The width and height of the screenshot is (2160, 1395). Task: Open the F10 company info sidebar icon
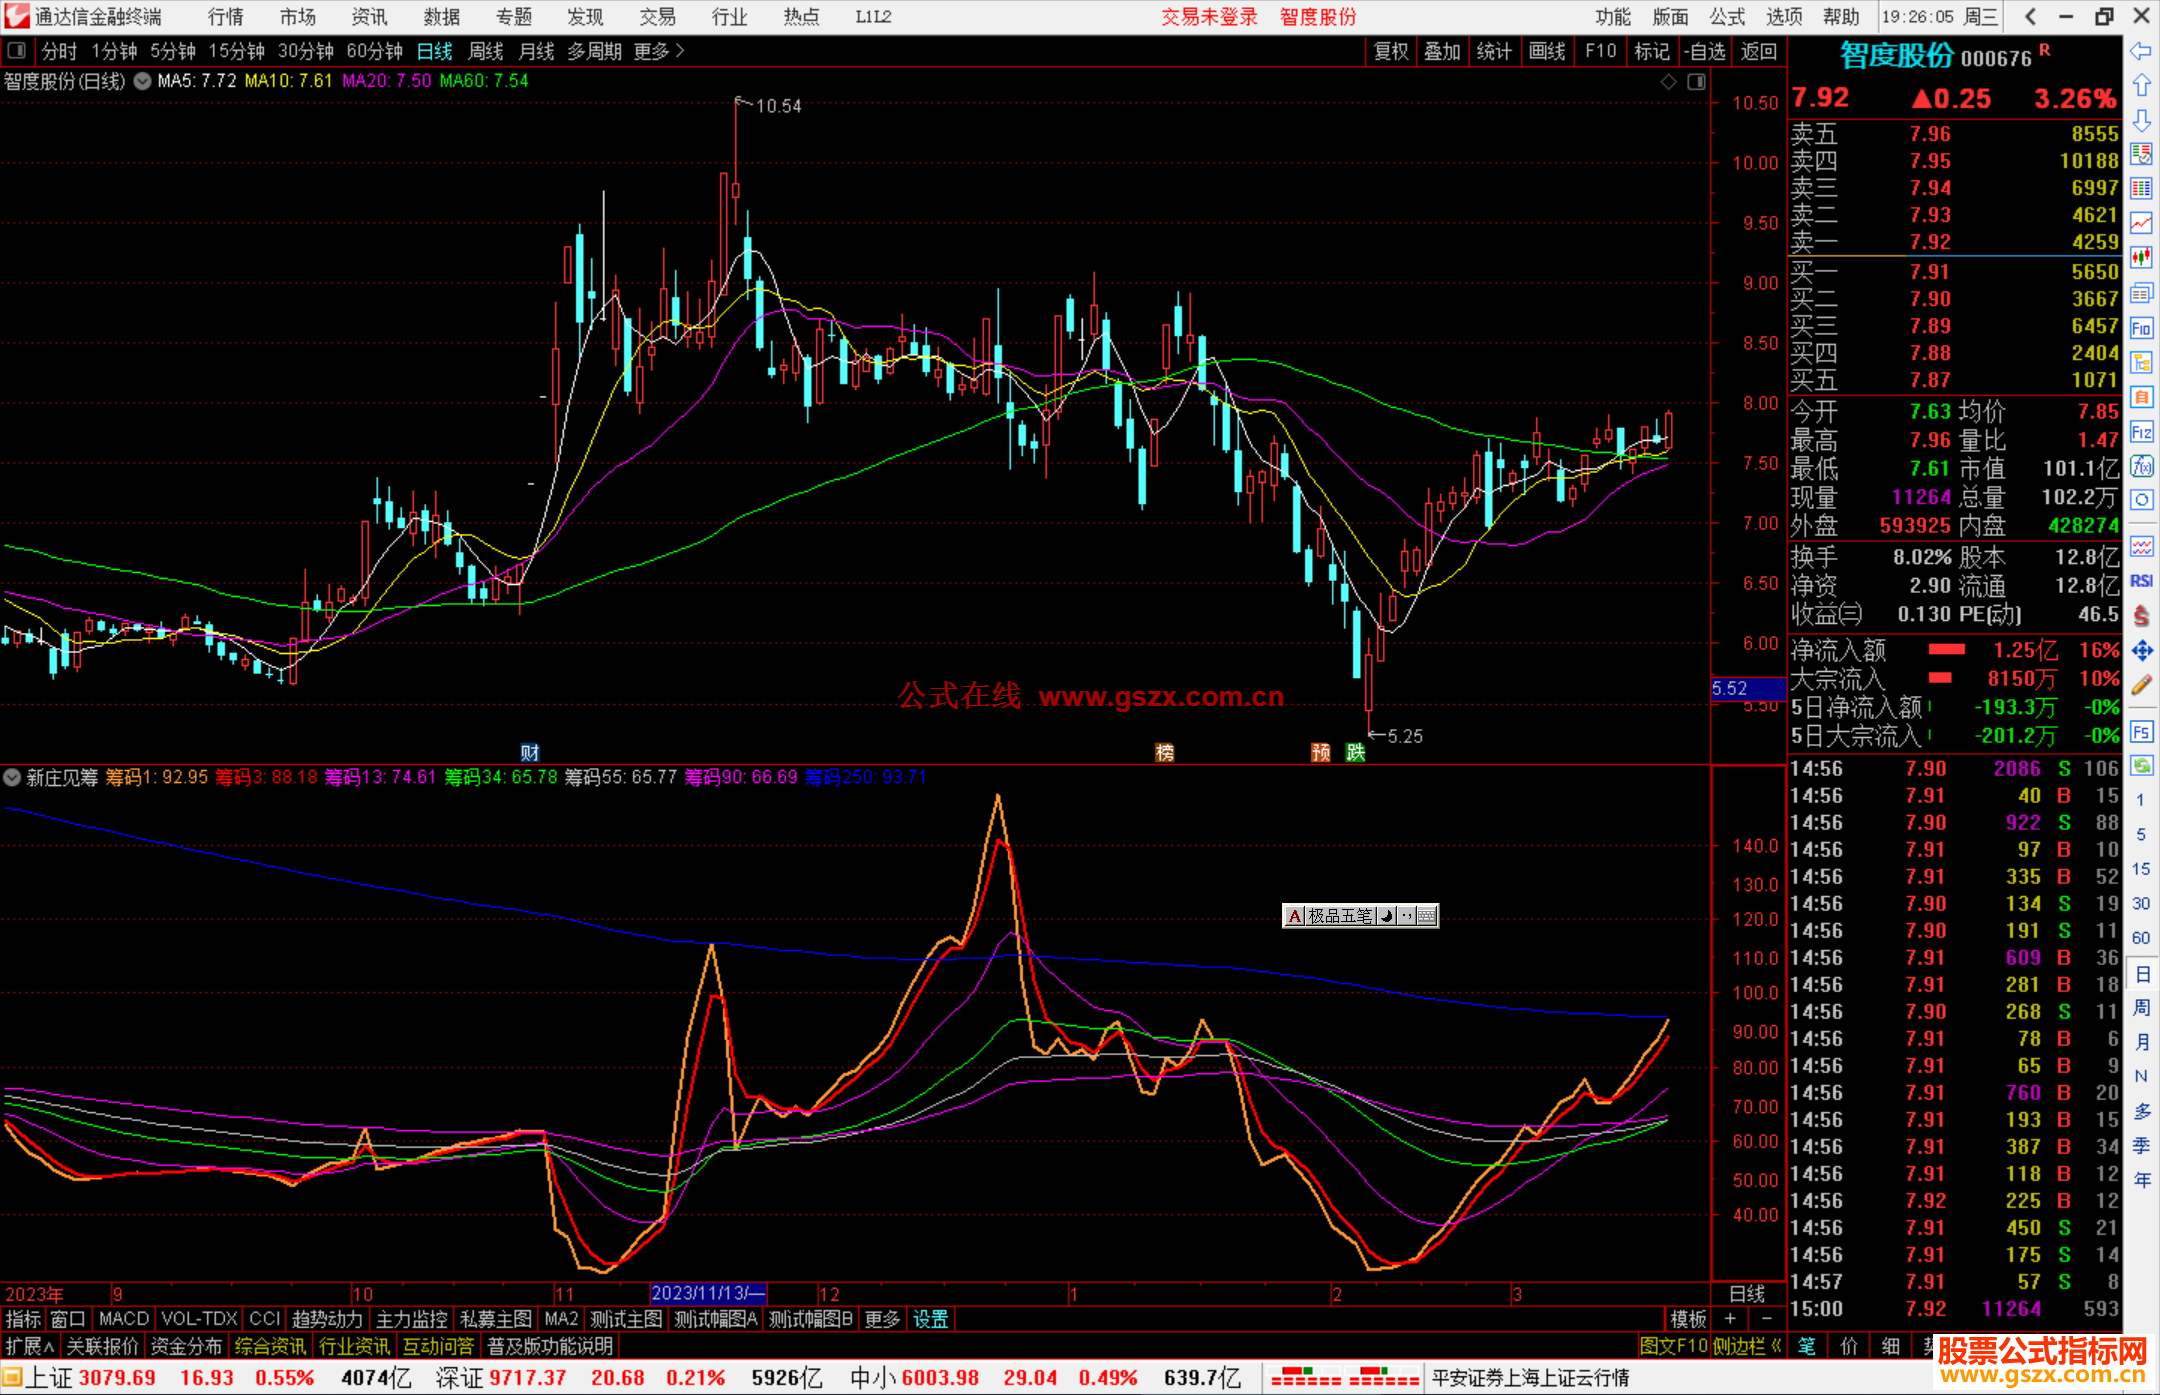pos(2141,328)
